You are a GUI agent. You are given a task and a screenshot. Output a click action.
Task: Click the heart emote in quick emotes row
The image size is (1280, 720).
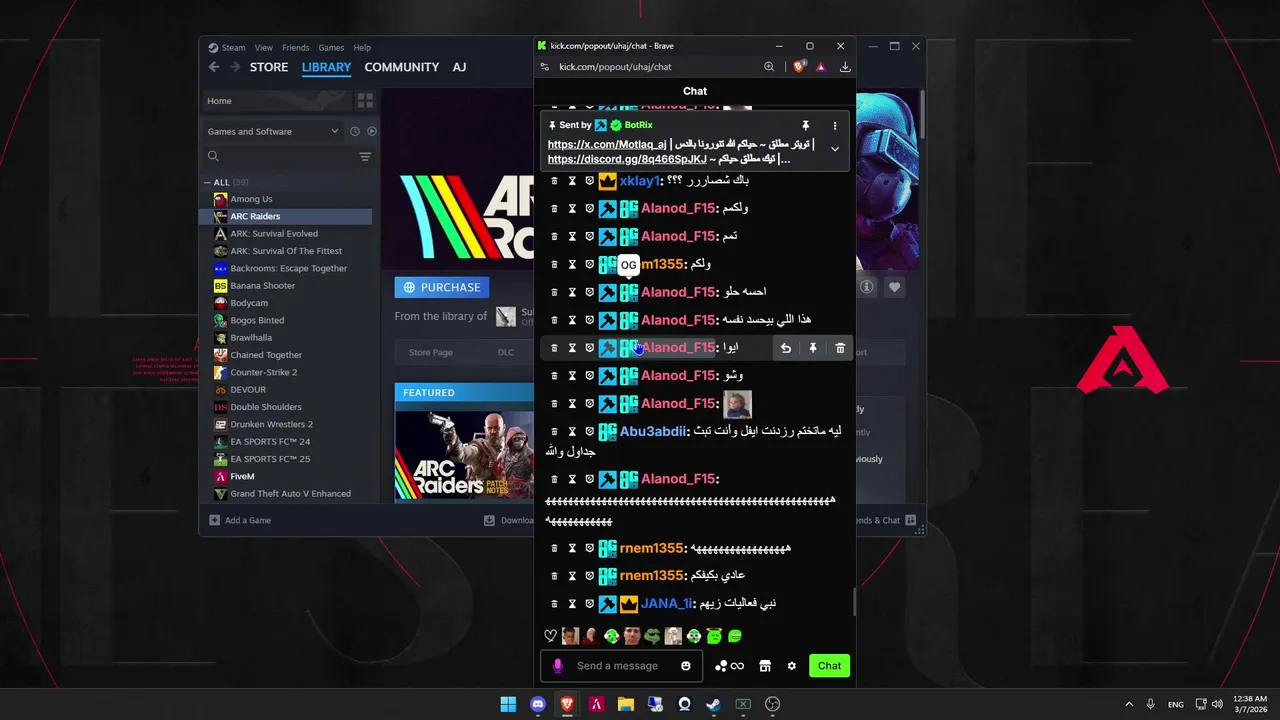pyautogui.click(x=550, y=636)
